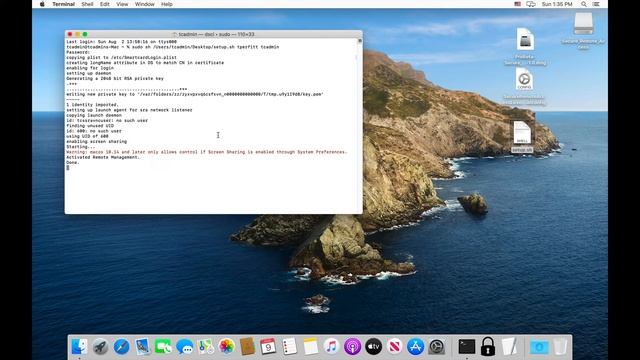Click the '1 identity imported.' line

pyautogui.click(x=92, y=104)
